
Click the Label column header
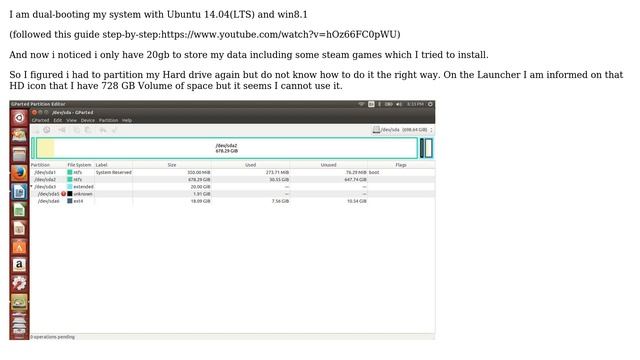[113, 165]
